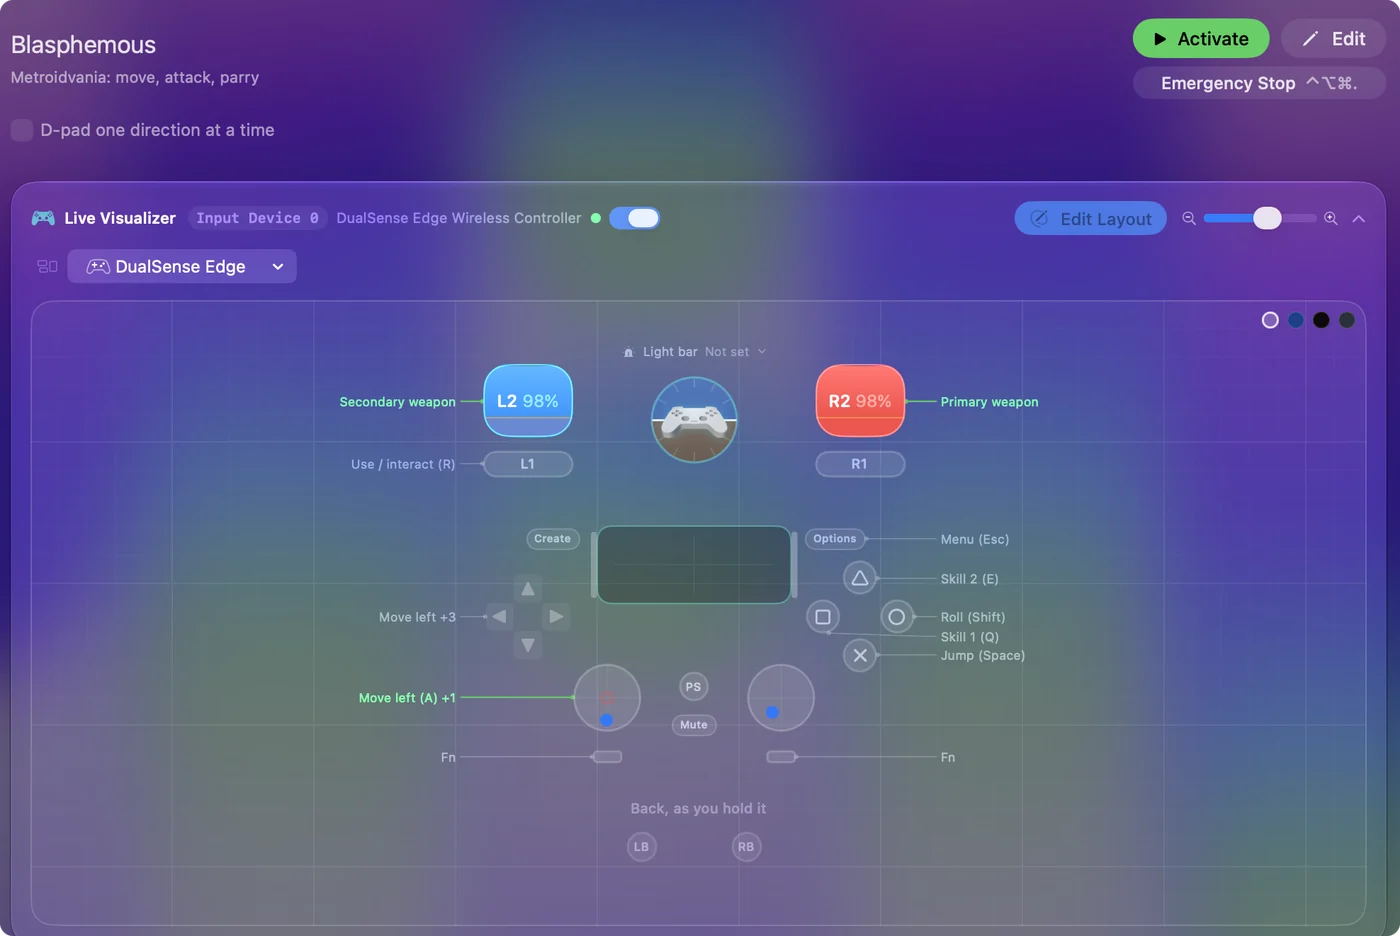Viewport: 1400px width, 936px height.
Task: Select the controller's Mute button
Action: 694,725
